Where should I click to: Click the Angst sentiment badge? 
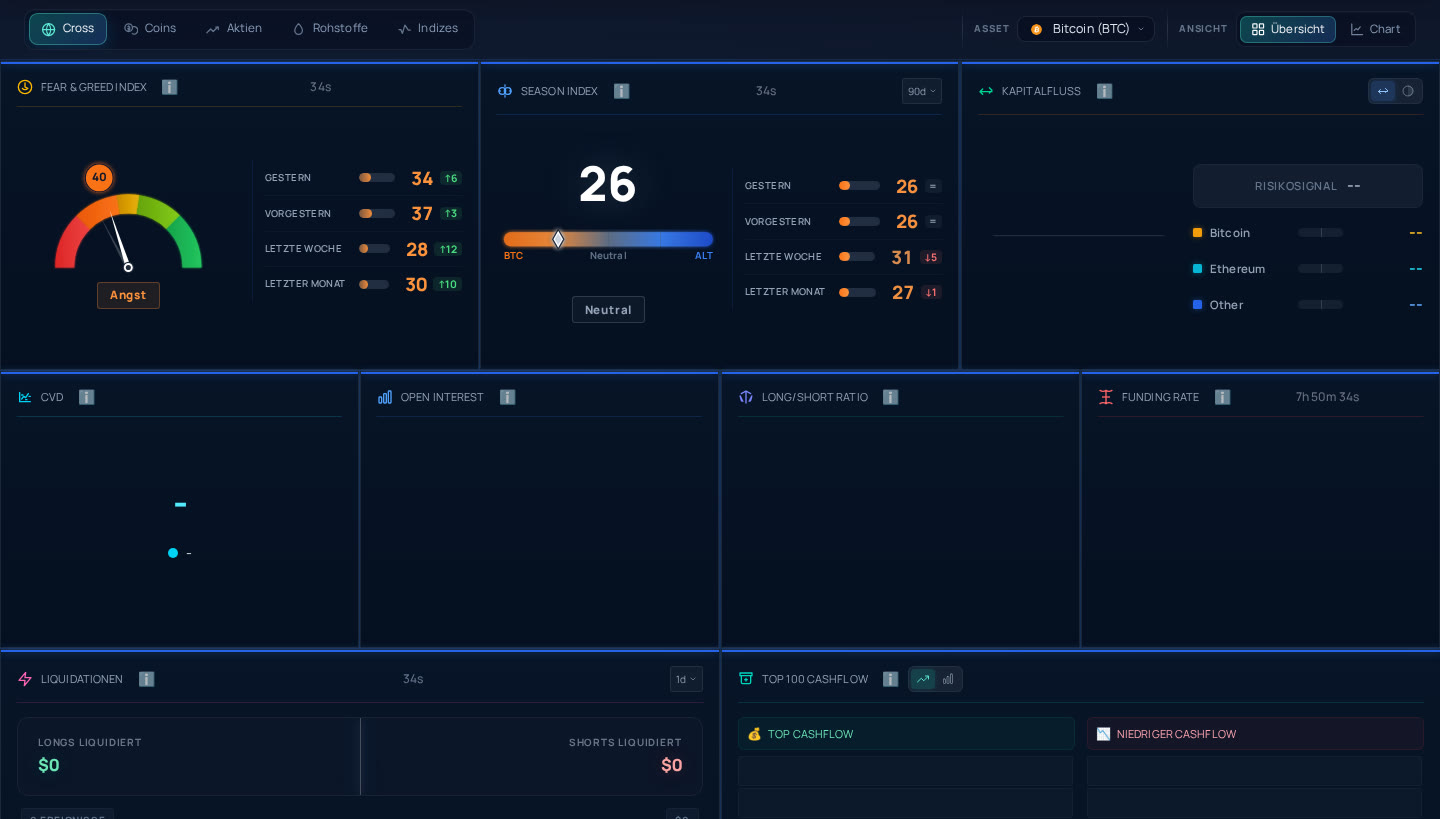tap(128, 295)
